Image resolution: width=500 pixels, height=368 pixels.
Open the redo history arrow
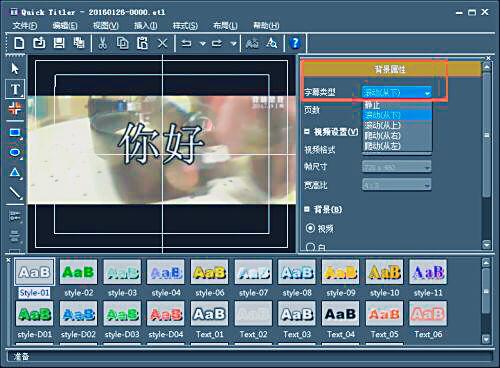pyautogui.click(x=233, y=44)
